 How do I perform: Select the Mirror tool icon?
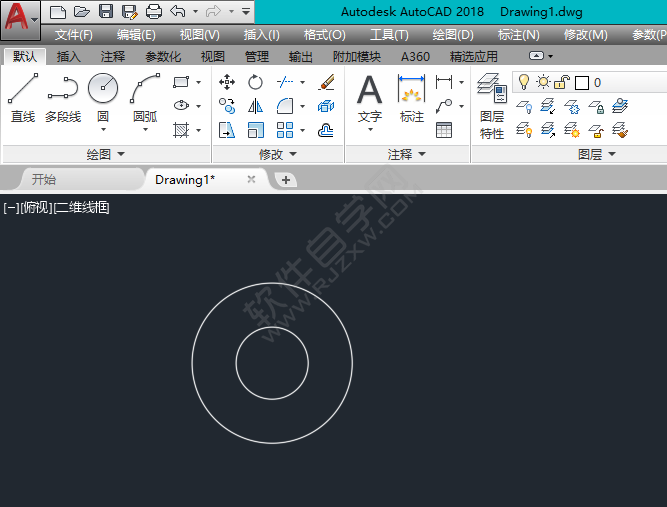[256, 106]
